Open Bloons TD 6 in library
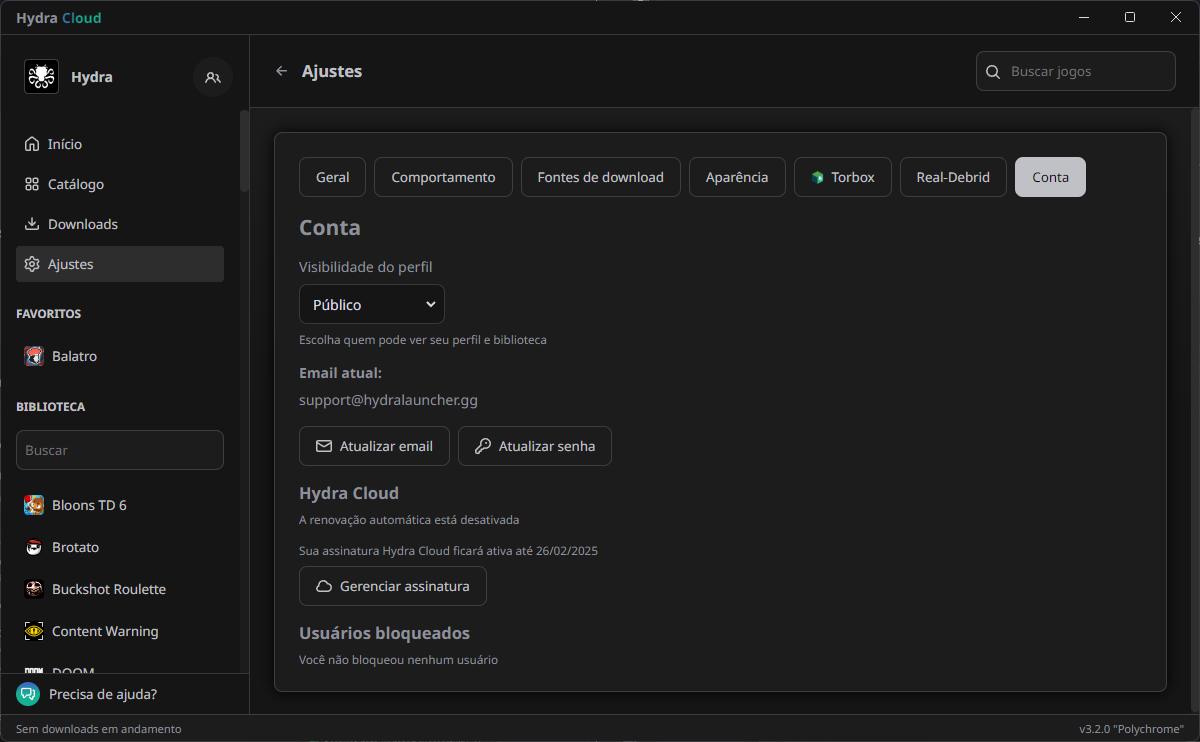 [89, 505]
